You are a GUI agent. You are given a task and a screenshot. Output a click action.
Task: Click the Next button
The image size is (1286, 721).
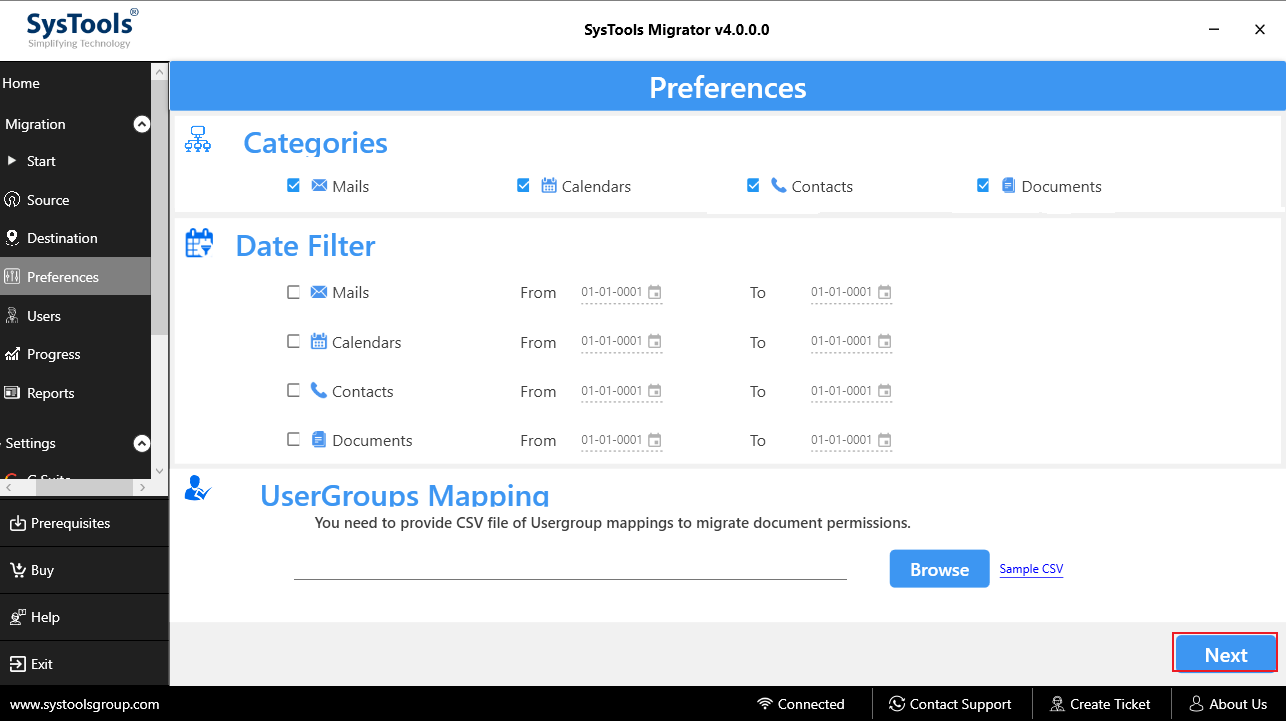point(1226,654)
